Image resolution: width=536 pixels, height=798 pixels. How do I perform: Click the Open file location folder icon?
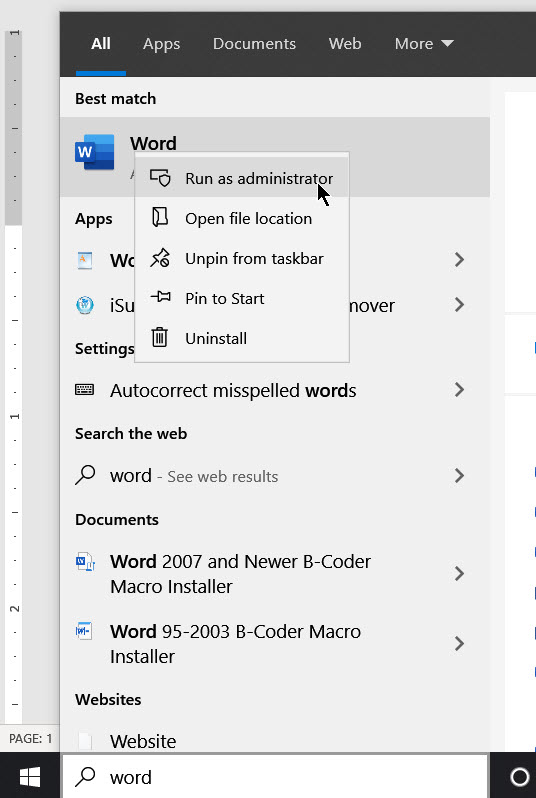(160, 217)
